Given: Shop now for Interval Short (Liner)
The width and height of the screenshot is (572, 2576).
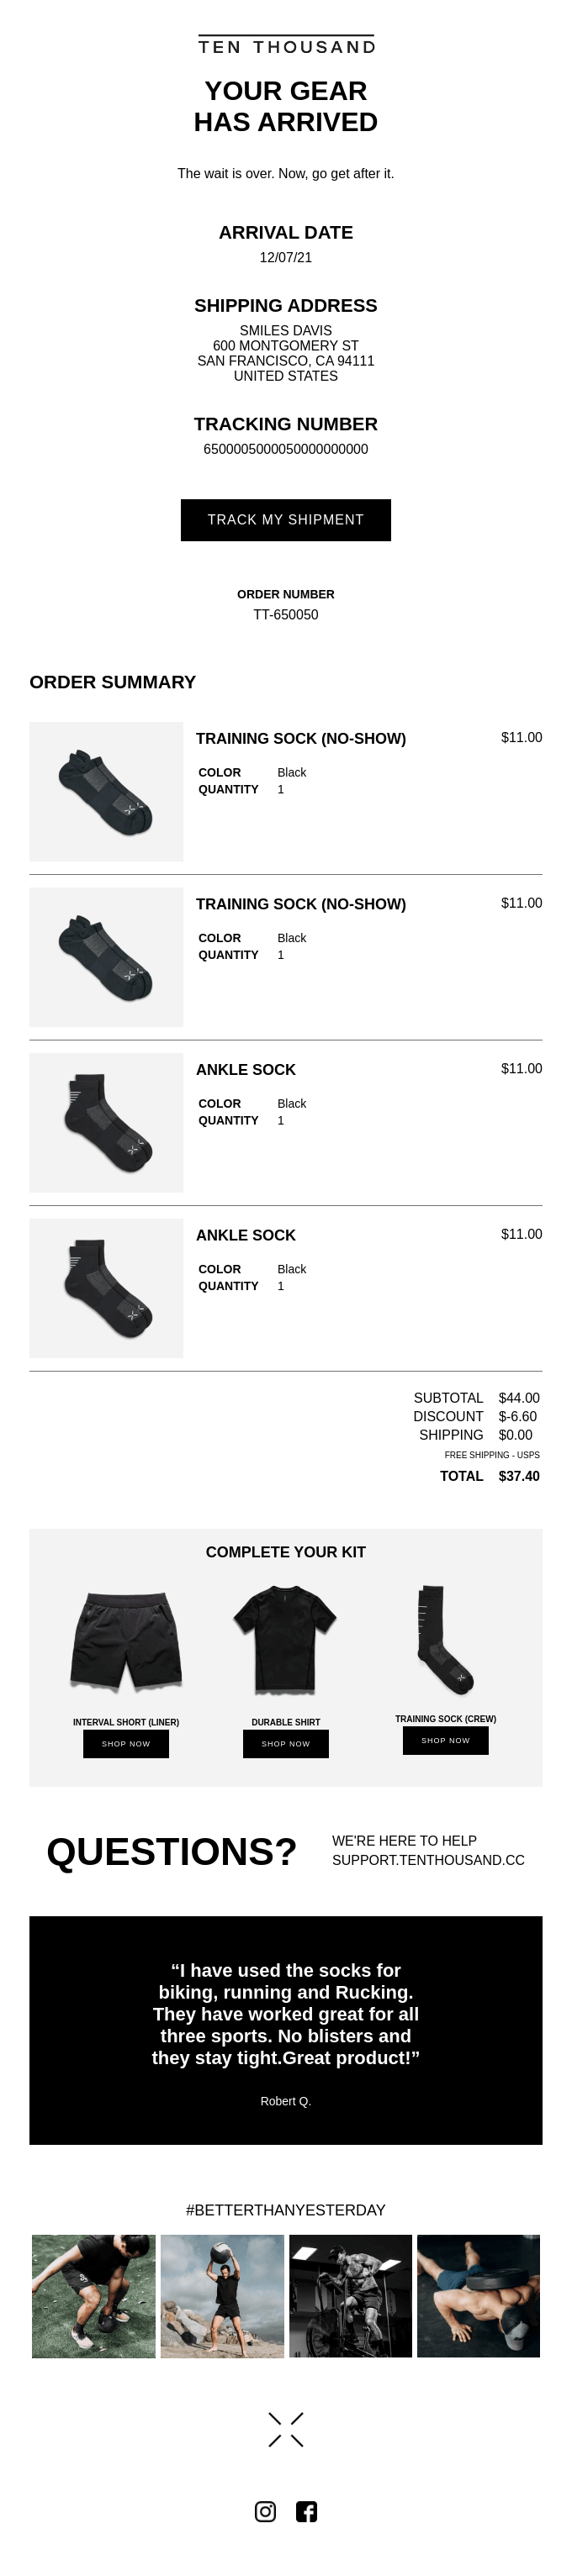Looking at the screenshot, I should pyautogui.click(x=126, y=1743).
